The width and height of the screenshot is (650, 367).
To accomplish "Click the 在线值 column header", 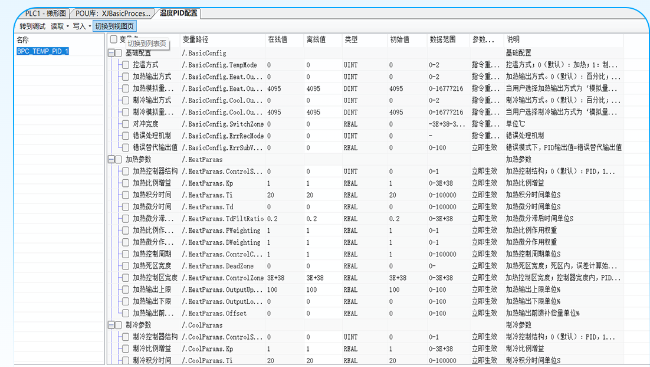I will [277, 39].
